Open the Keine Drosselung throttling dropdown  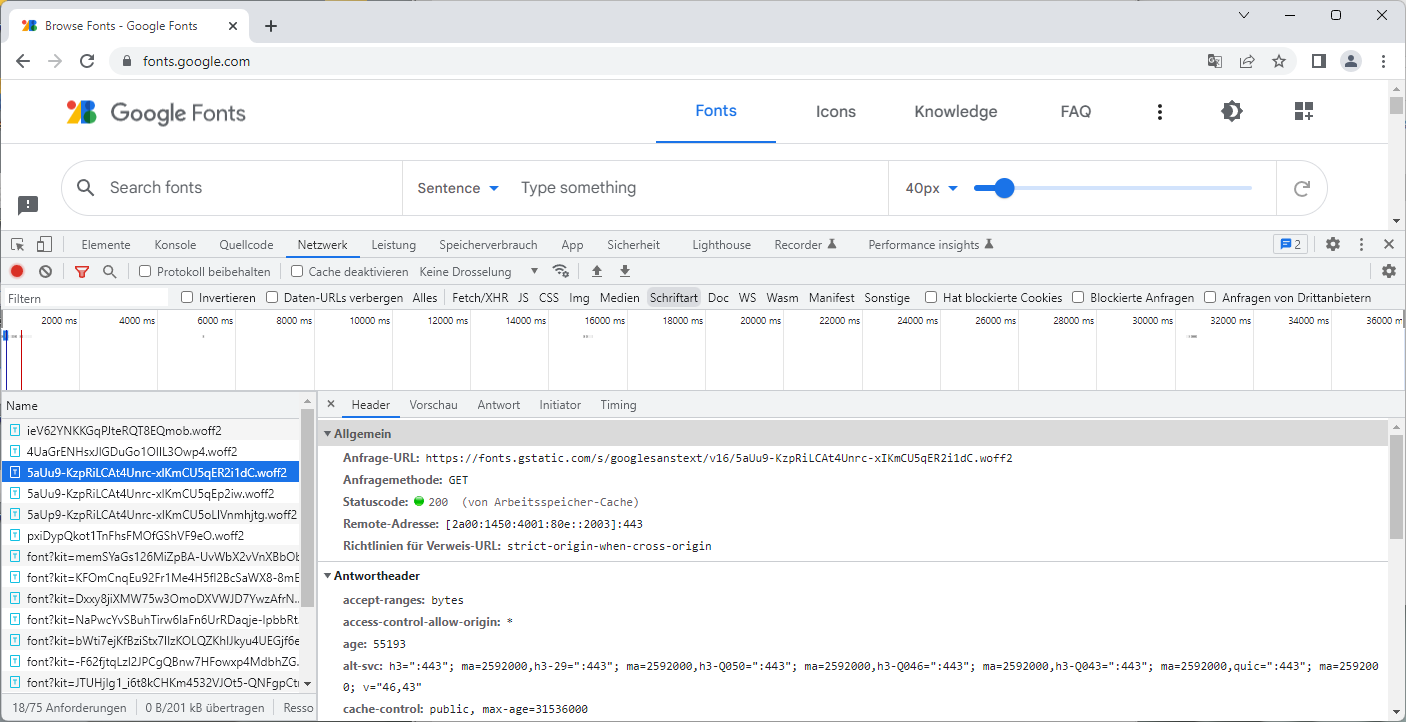coord(478,271)
